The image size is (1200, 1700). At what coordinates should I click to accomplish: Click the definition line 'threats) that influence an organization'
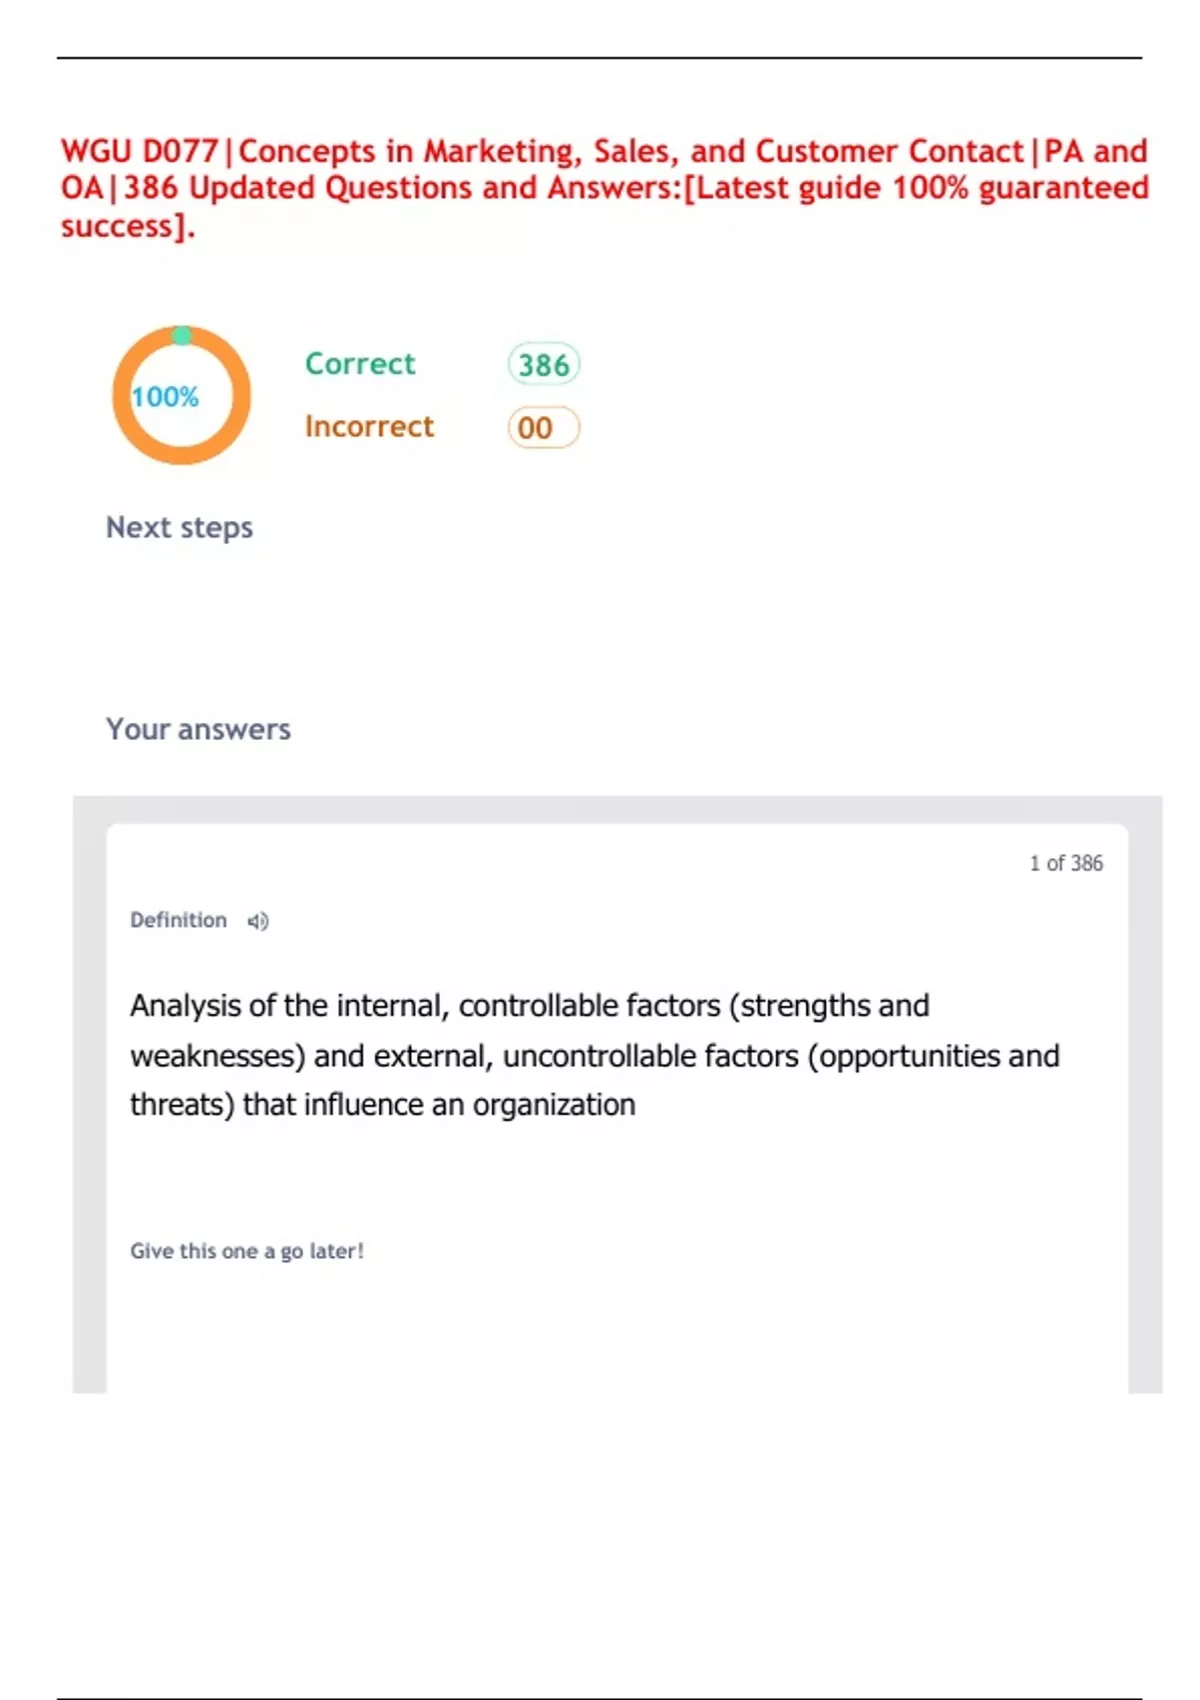tap(382, 1105)
